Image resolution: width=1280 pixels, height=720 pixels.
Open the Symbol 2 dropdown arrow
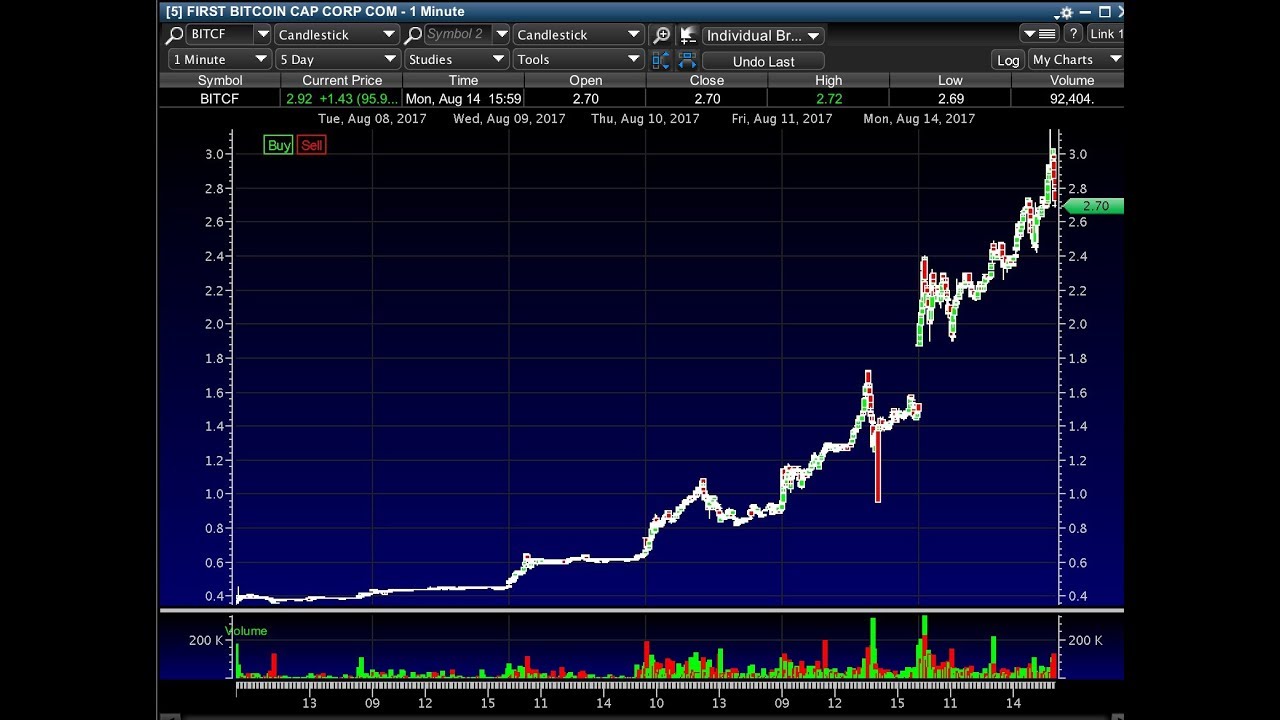pyautogui.click(x=502, y=34)
